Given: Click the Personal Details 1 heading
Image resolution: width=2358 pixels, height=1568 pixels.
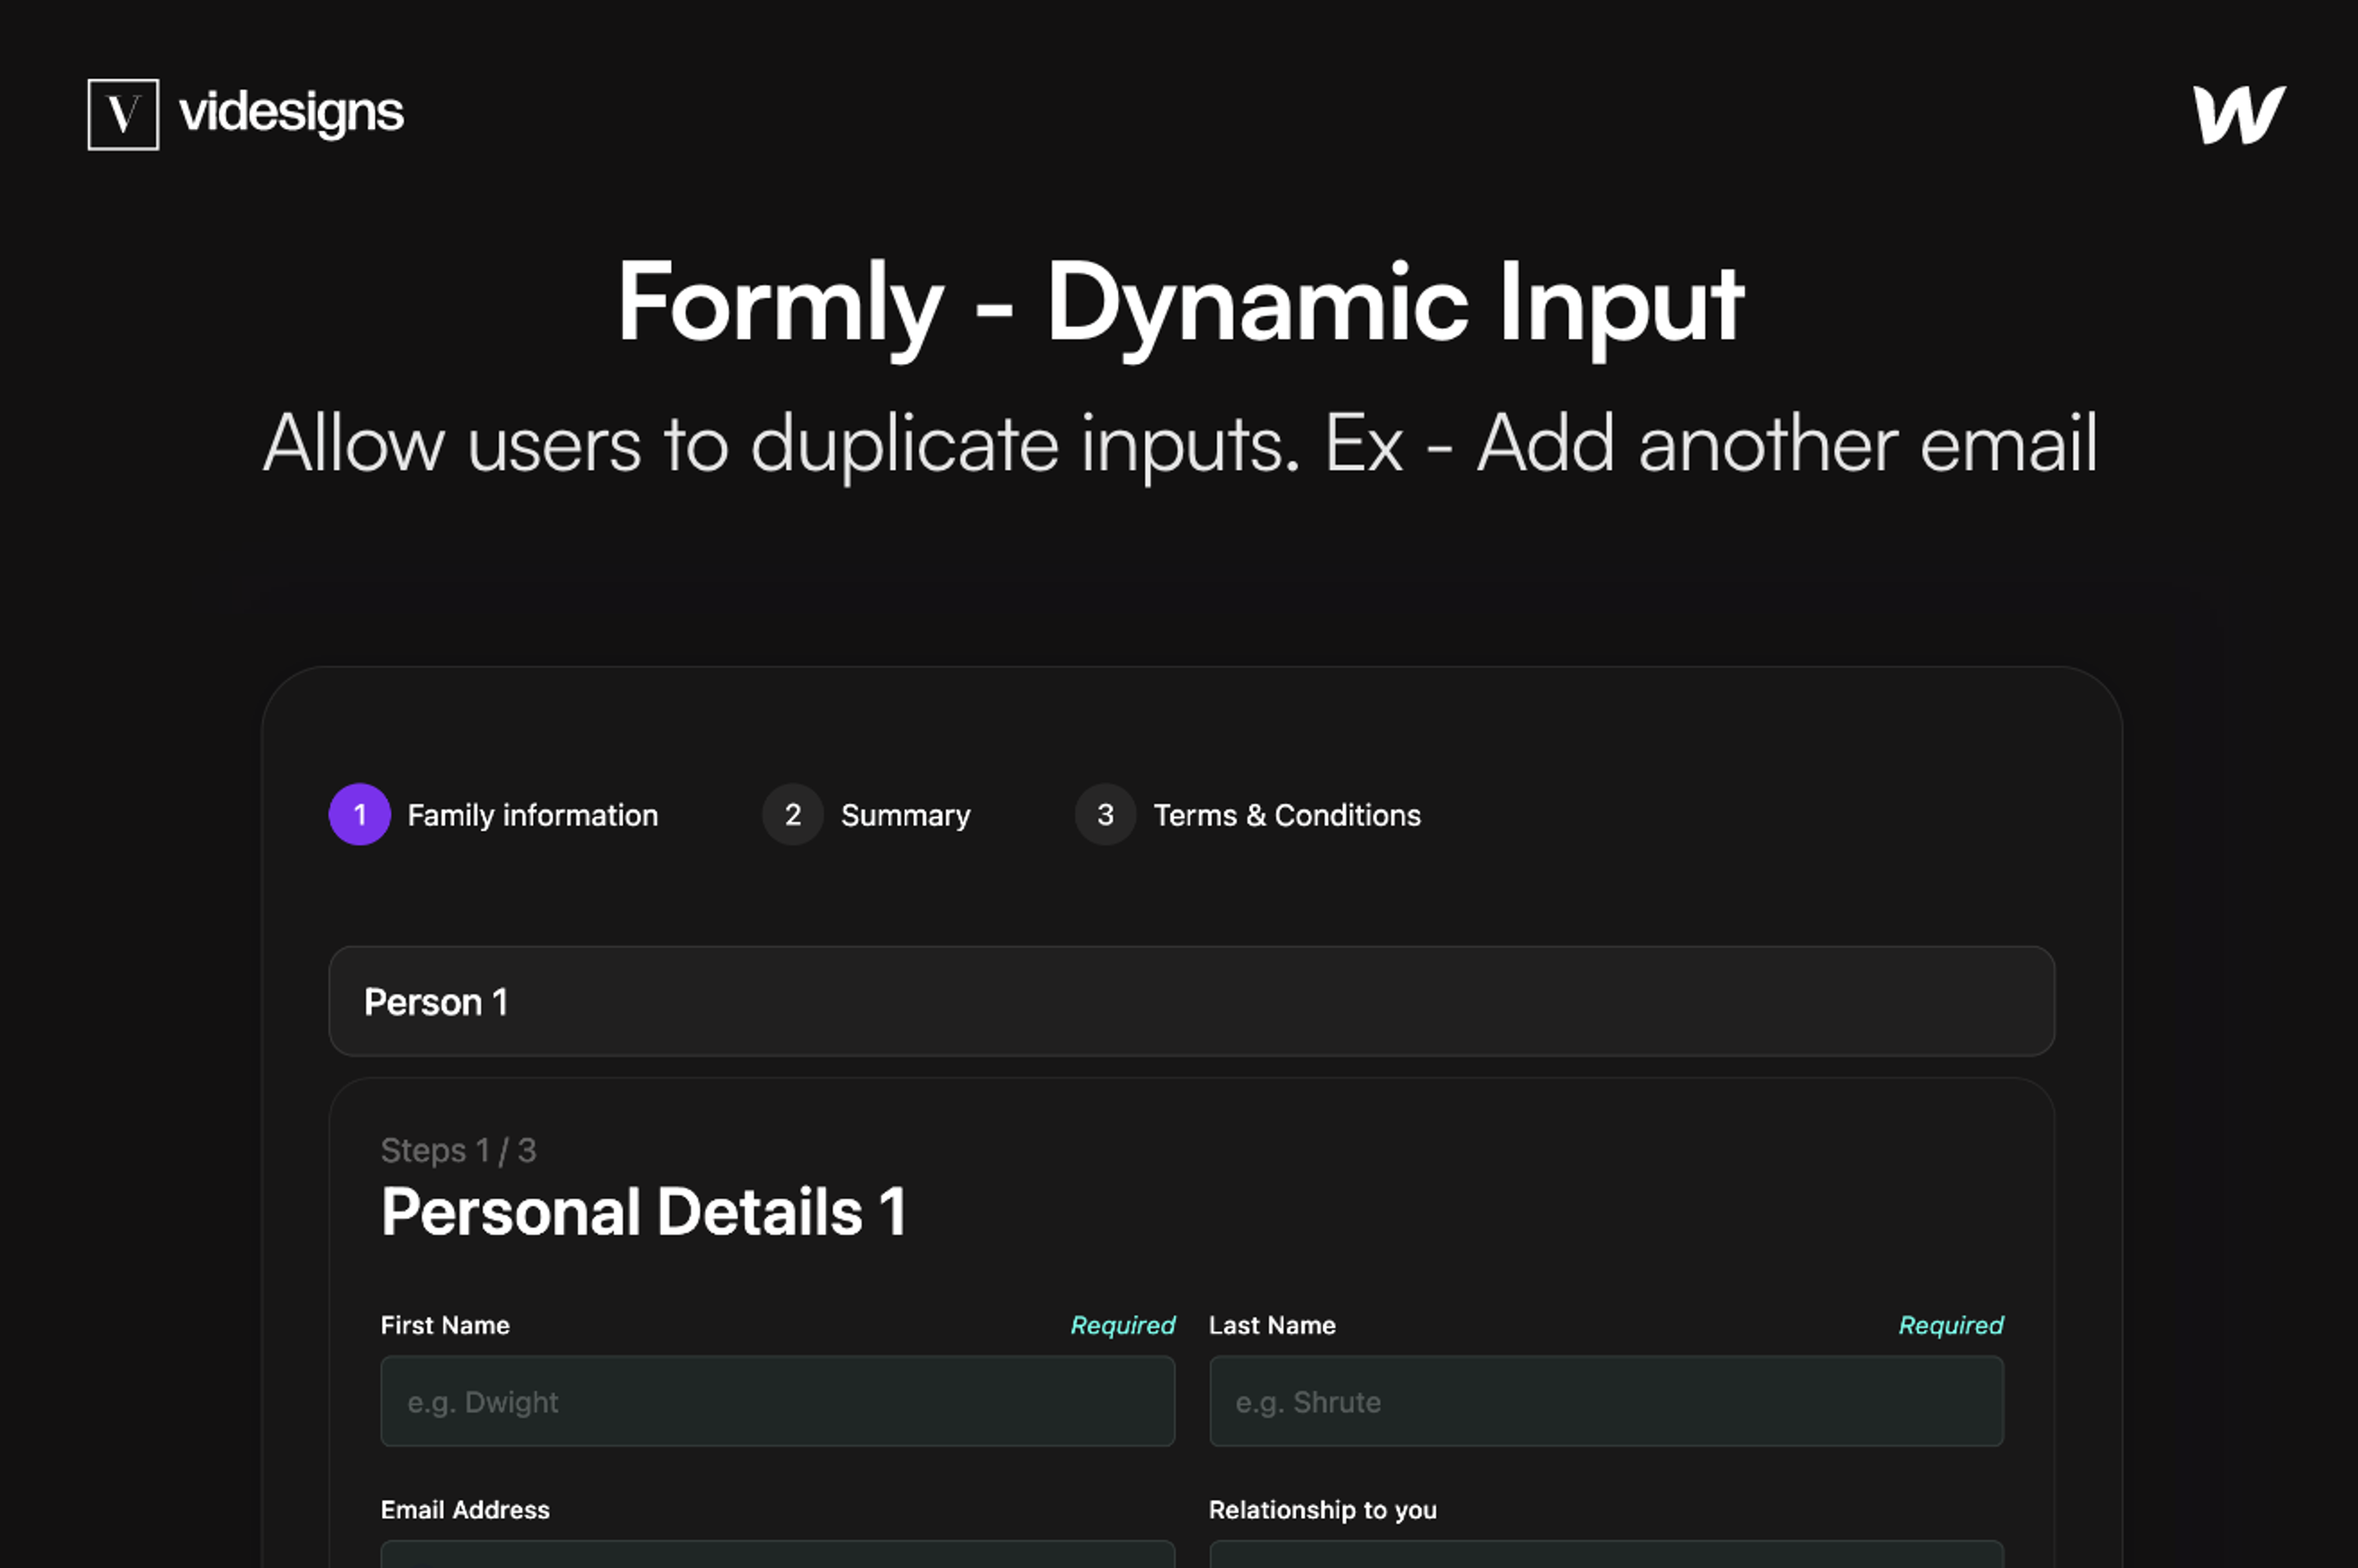Looking at the screenshot, I should pyautogui.click(x=644, y=1212).
